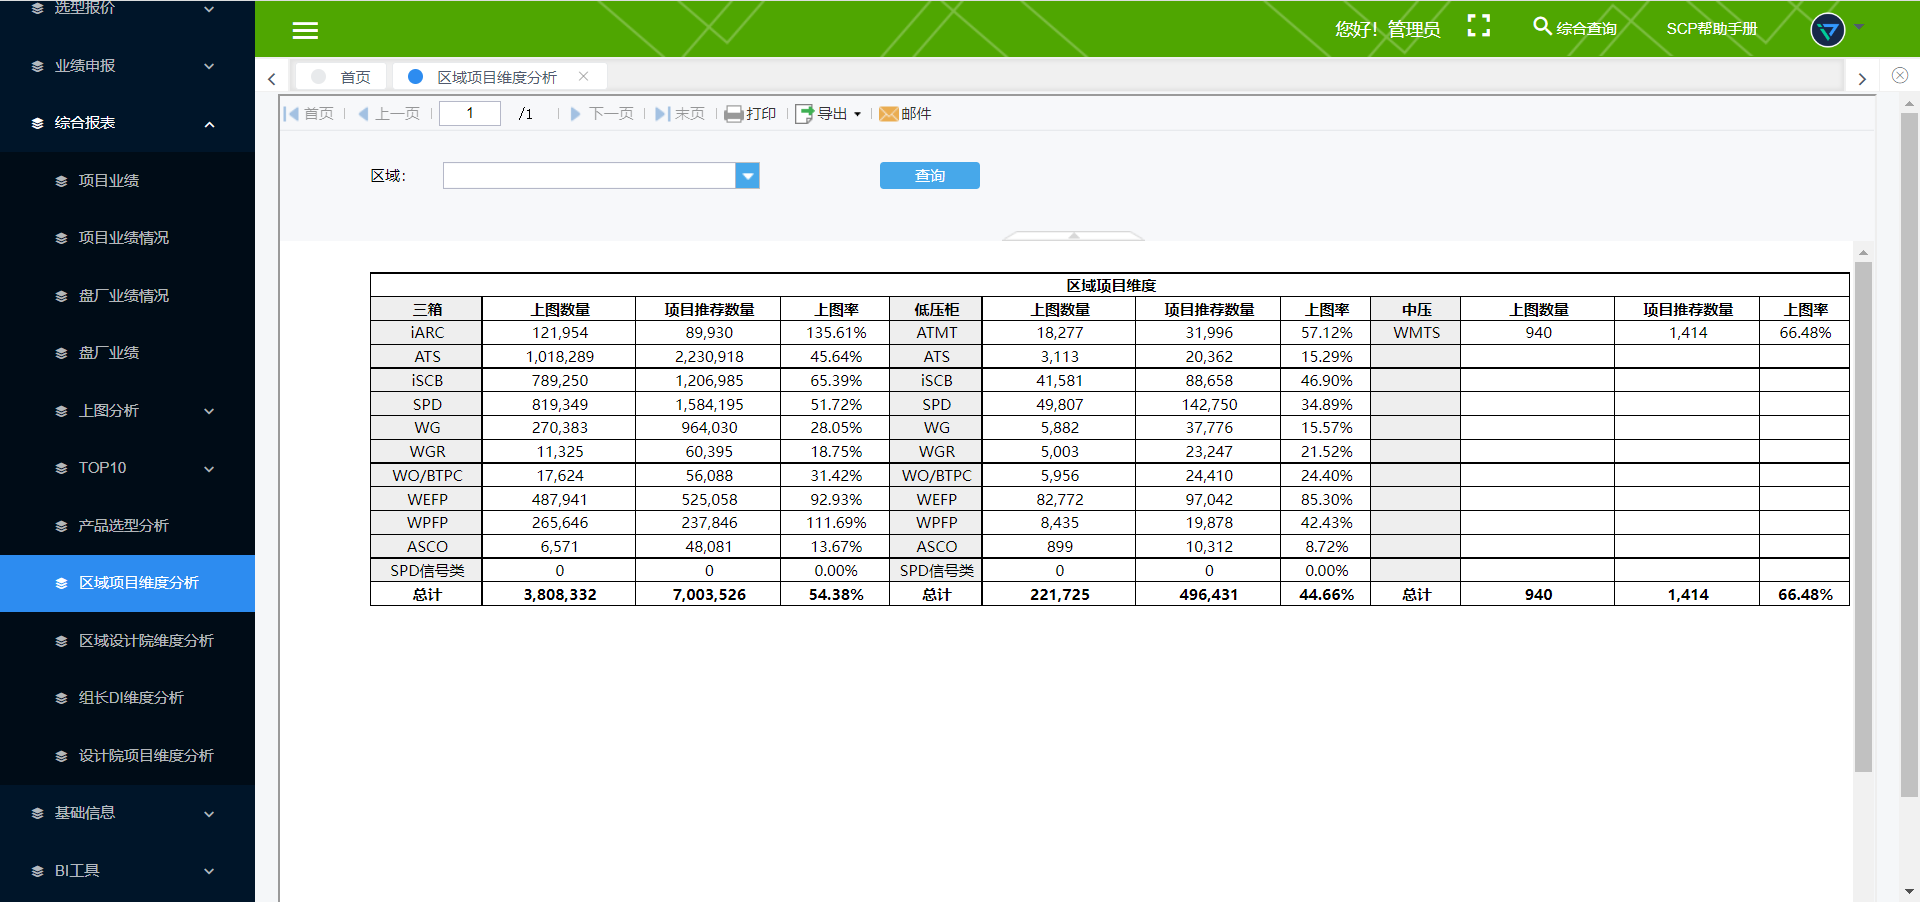The height and width of the screenshot is (902, 1920).
Task: Open the 导出 export dropdown
Action: point(828,114)
